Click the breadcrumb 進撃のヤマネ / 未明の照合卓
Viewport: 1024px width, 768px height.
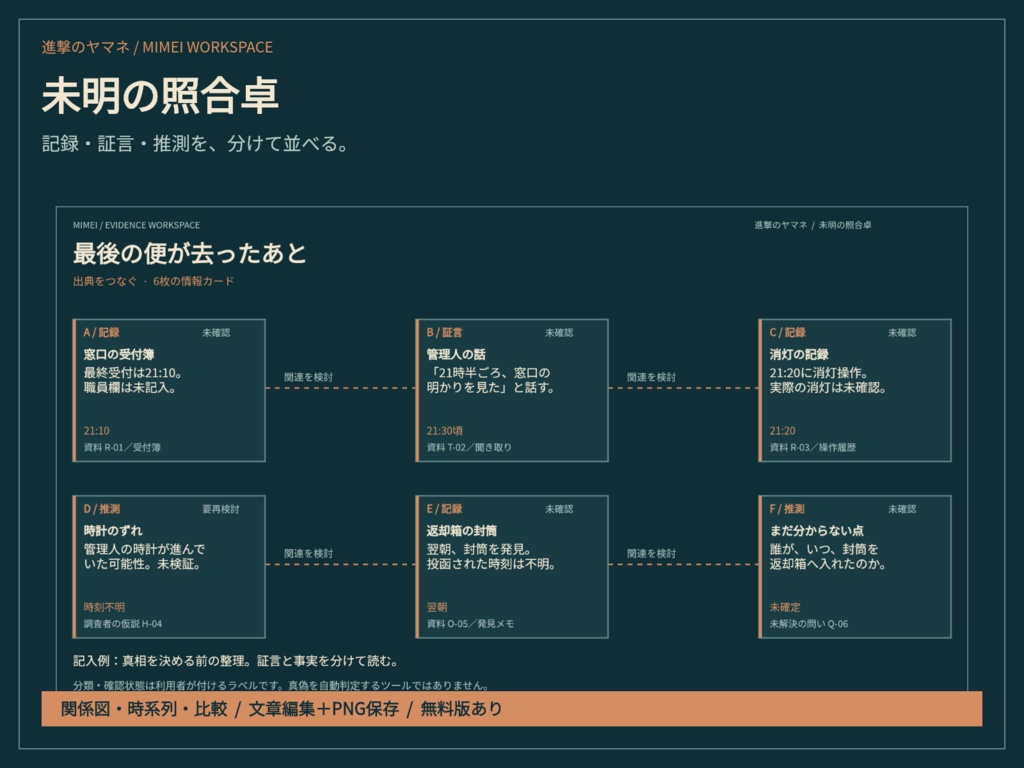click(x=812, y=225)
